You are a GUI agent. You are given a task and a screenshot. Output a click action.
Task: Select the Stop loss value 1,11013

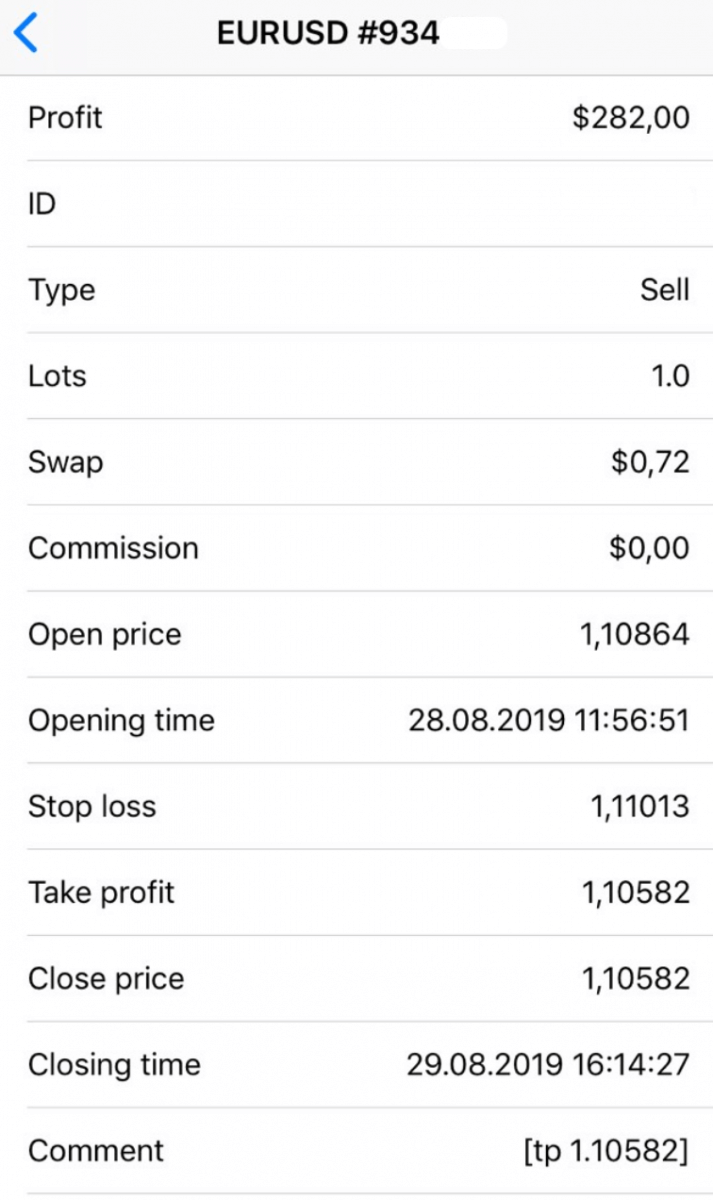pyautogui.click(x=637, y=806)
